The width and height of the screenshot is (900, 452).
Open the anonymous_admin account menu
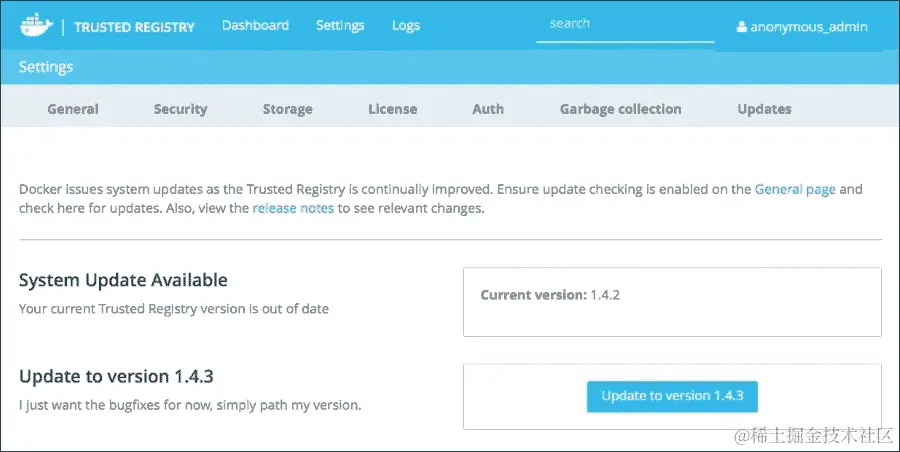802,26
